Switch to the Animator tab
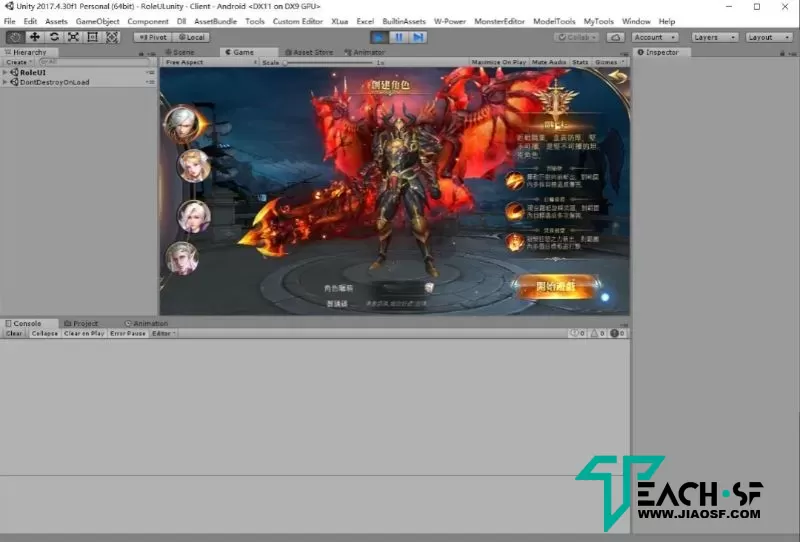Image resolution: width=800 pixels, height=542 pixels. pos(365,52)
